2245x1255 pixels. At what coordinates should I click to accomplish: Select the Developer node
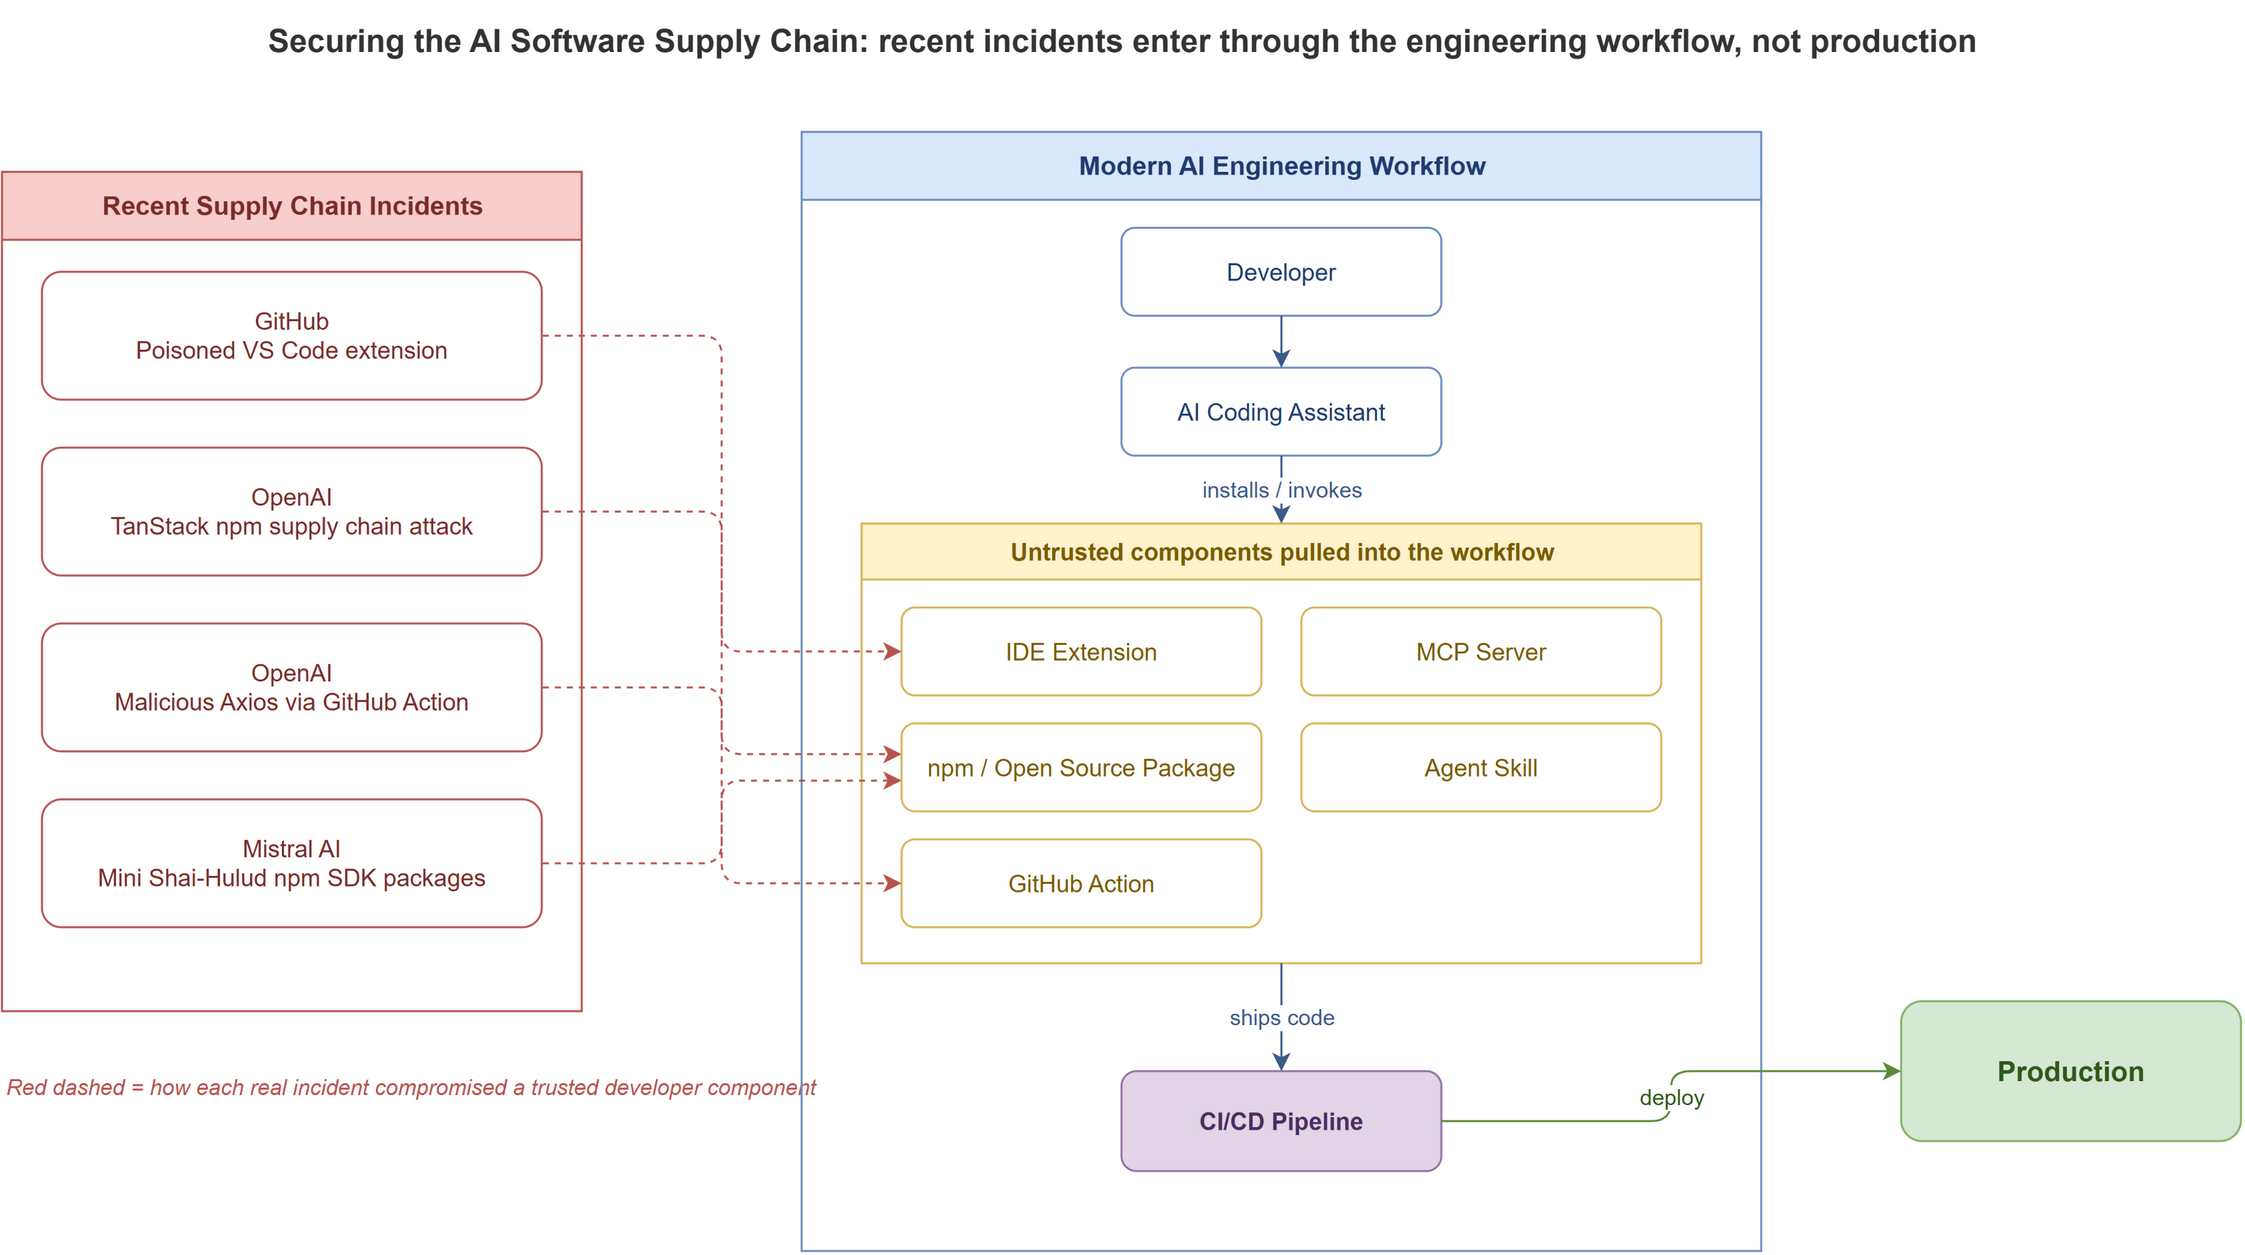pos(1280,272)
